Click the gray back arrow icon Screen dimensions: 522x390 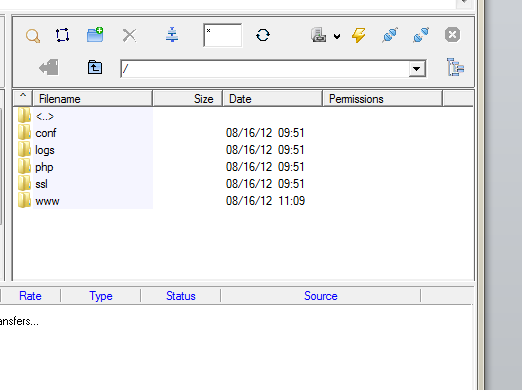tap(49, 68)
